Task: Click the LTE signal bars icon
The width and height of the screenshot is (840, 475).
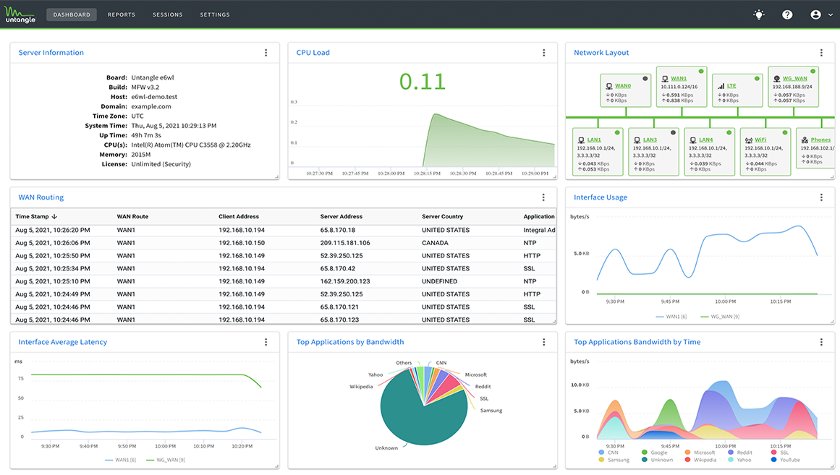Action: pos(721,86)
